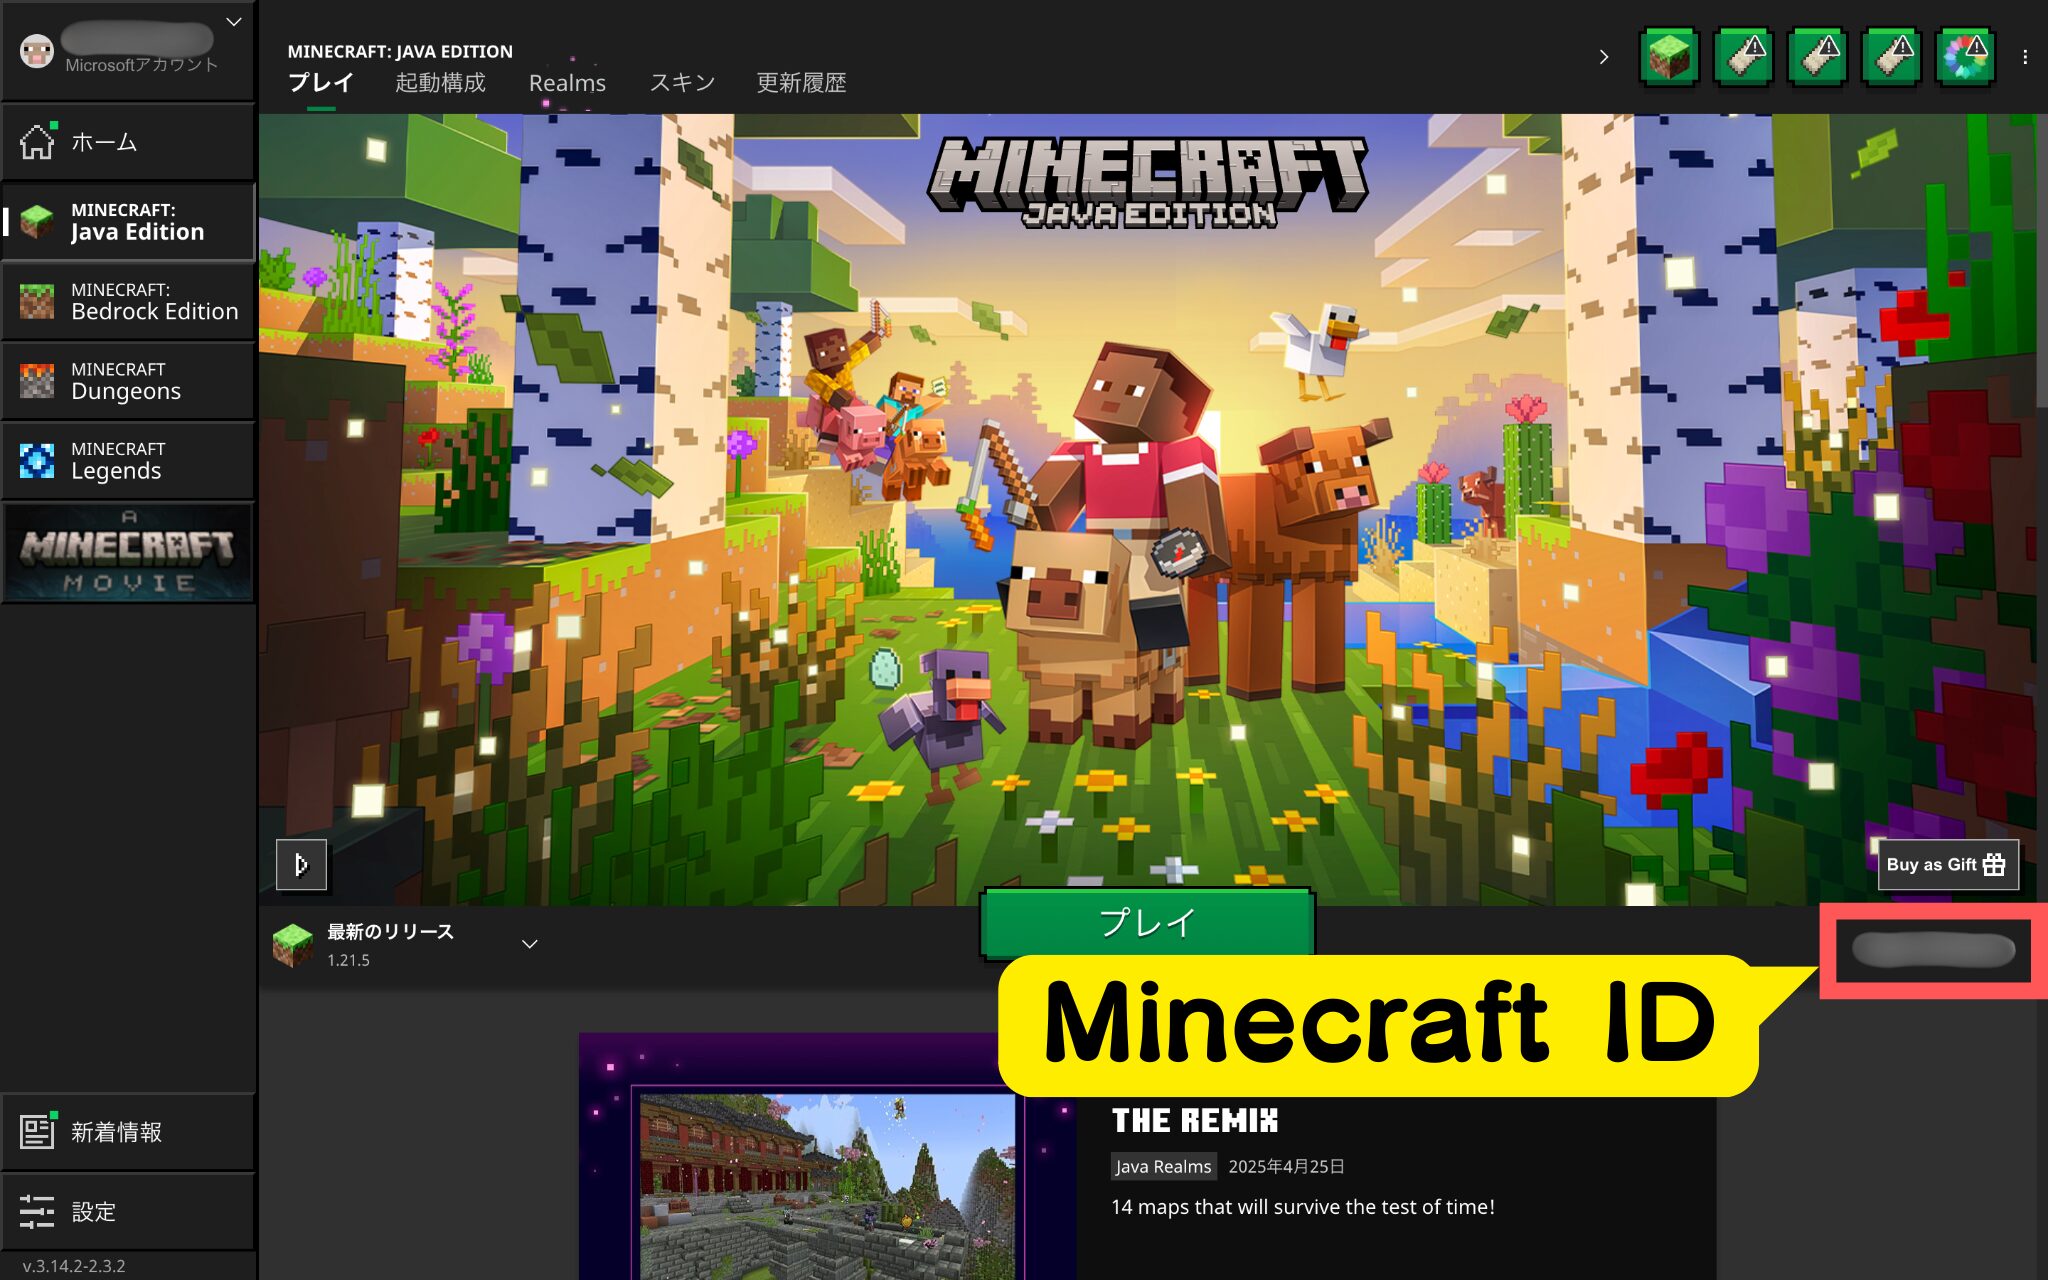
Task: Launch the grass block quick-play installation
Action: coord(1670,57)
